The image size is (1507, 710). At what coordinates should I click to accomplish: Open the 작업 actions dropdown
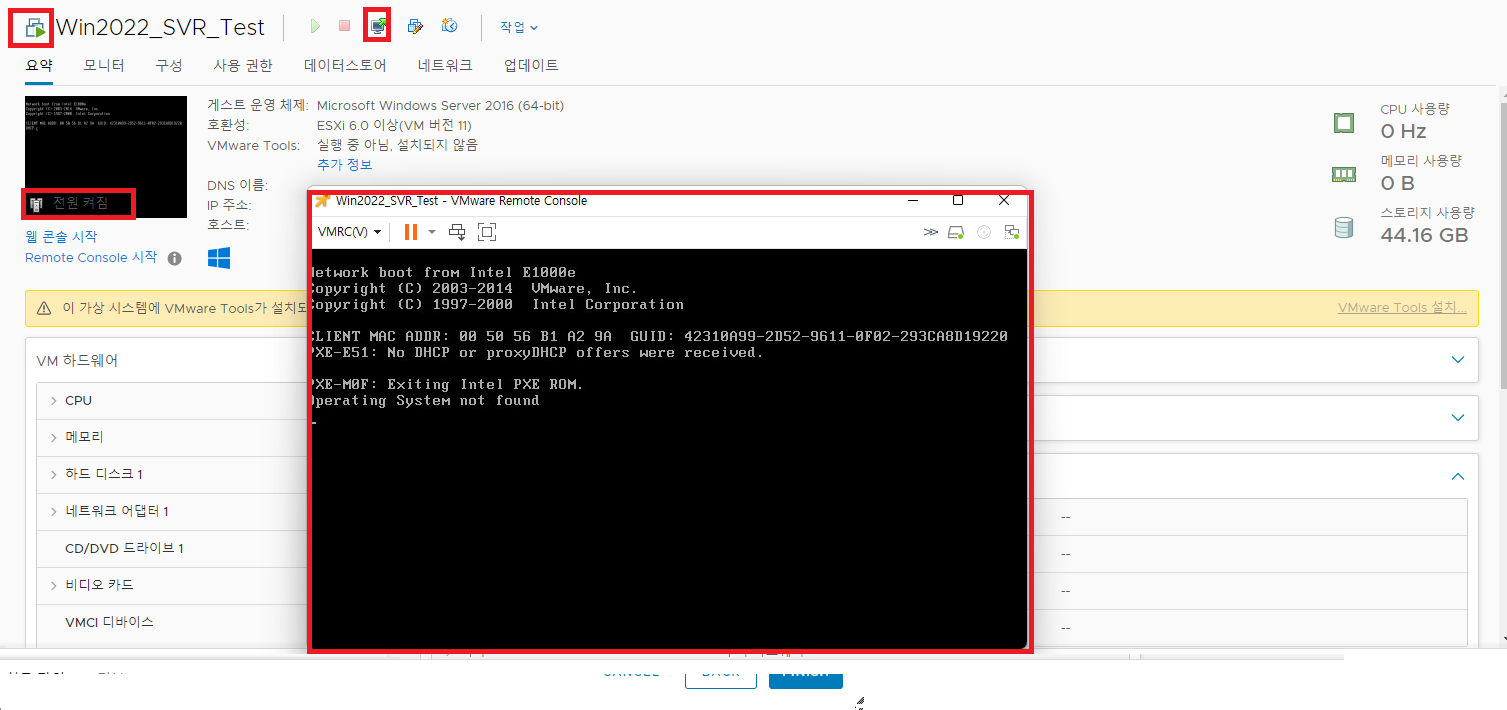click(519, 27)
